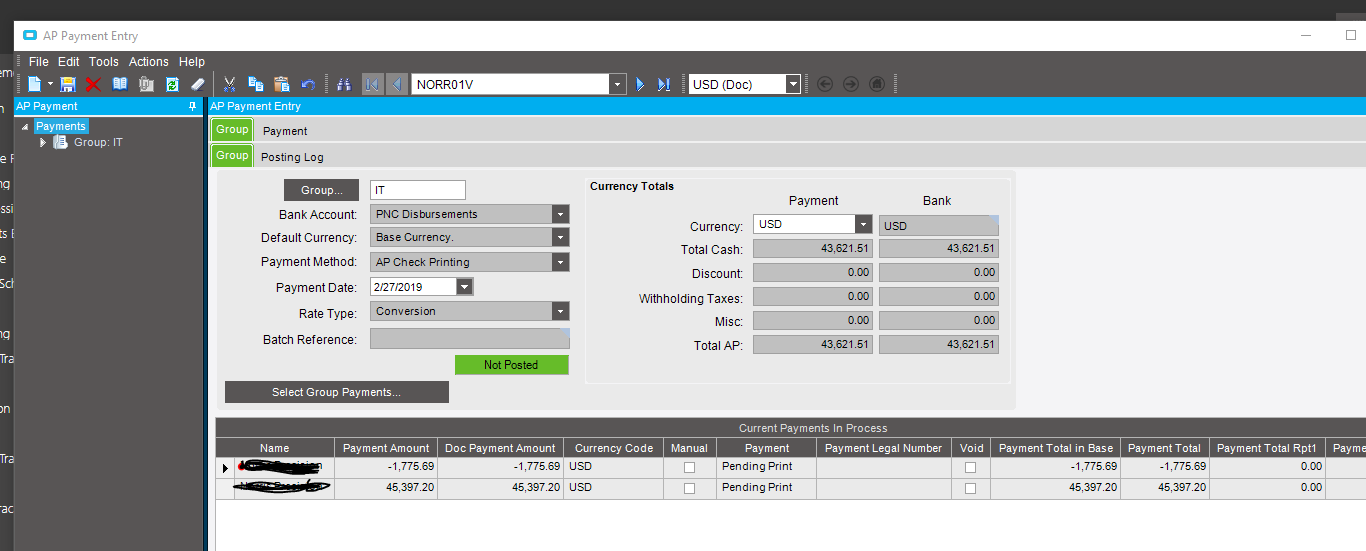Click the clipboard attachment icon in toolbar
The width and height of the screenshot is (1366, 551).
(x=146, y=85)
